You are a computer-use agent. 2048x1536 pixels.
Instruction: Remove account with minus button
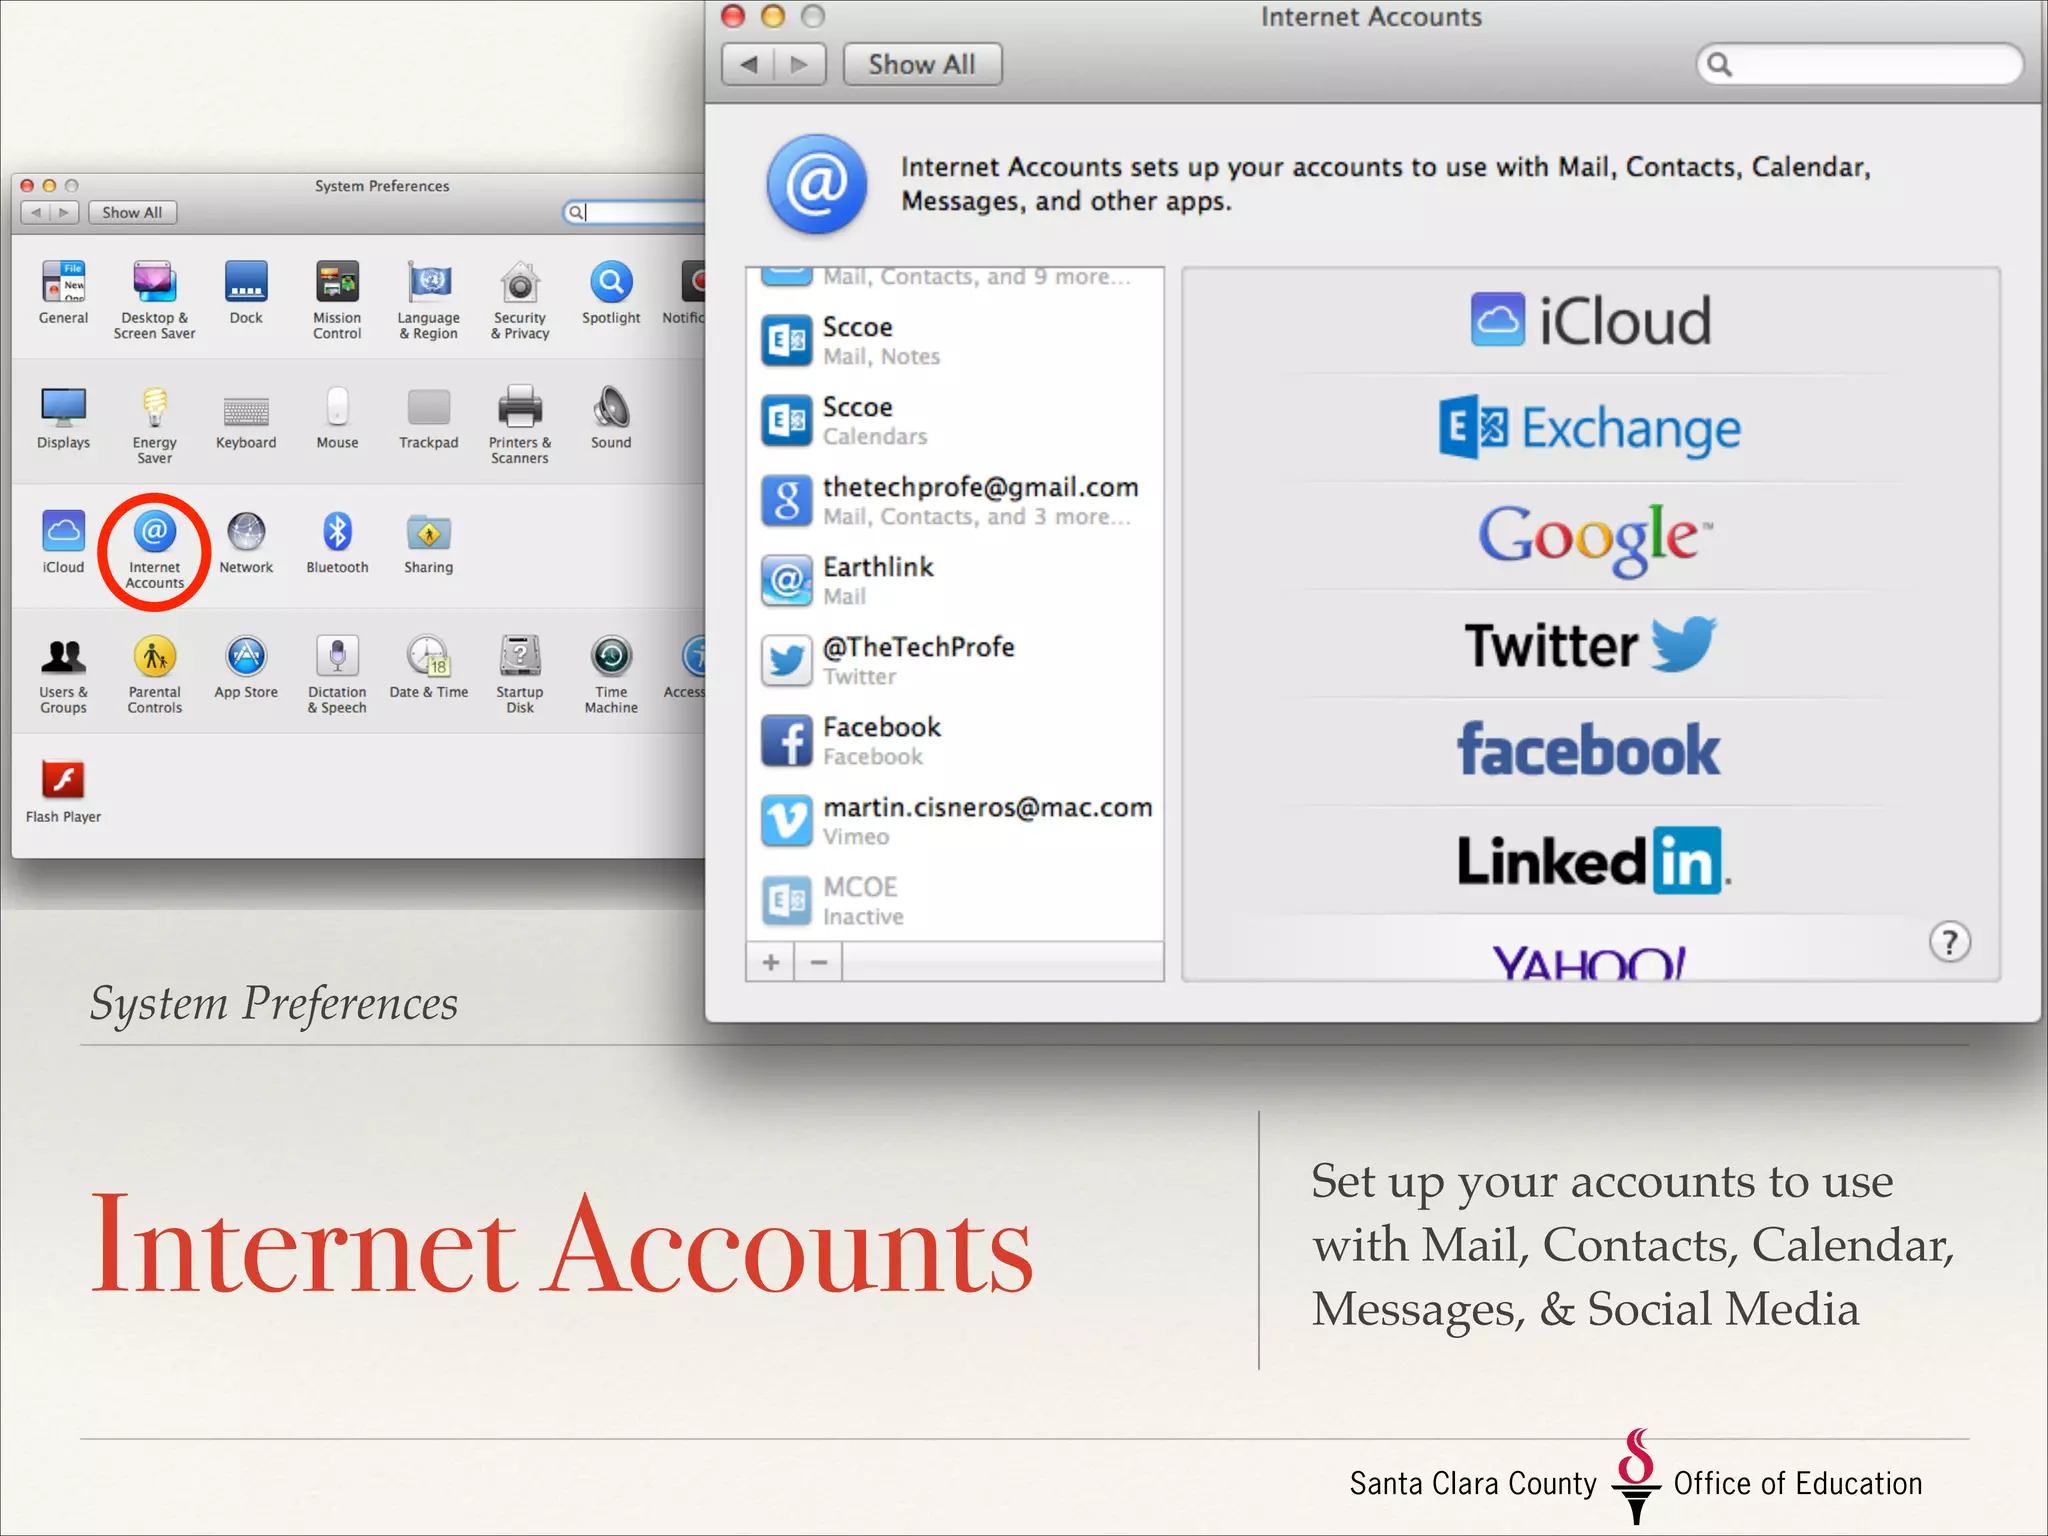point(819,962)
